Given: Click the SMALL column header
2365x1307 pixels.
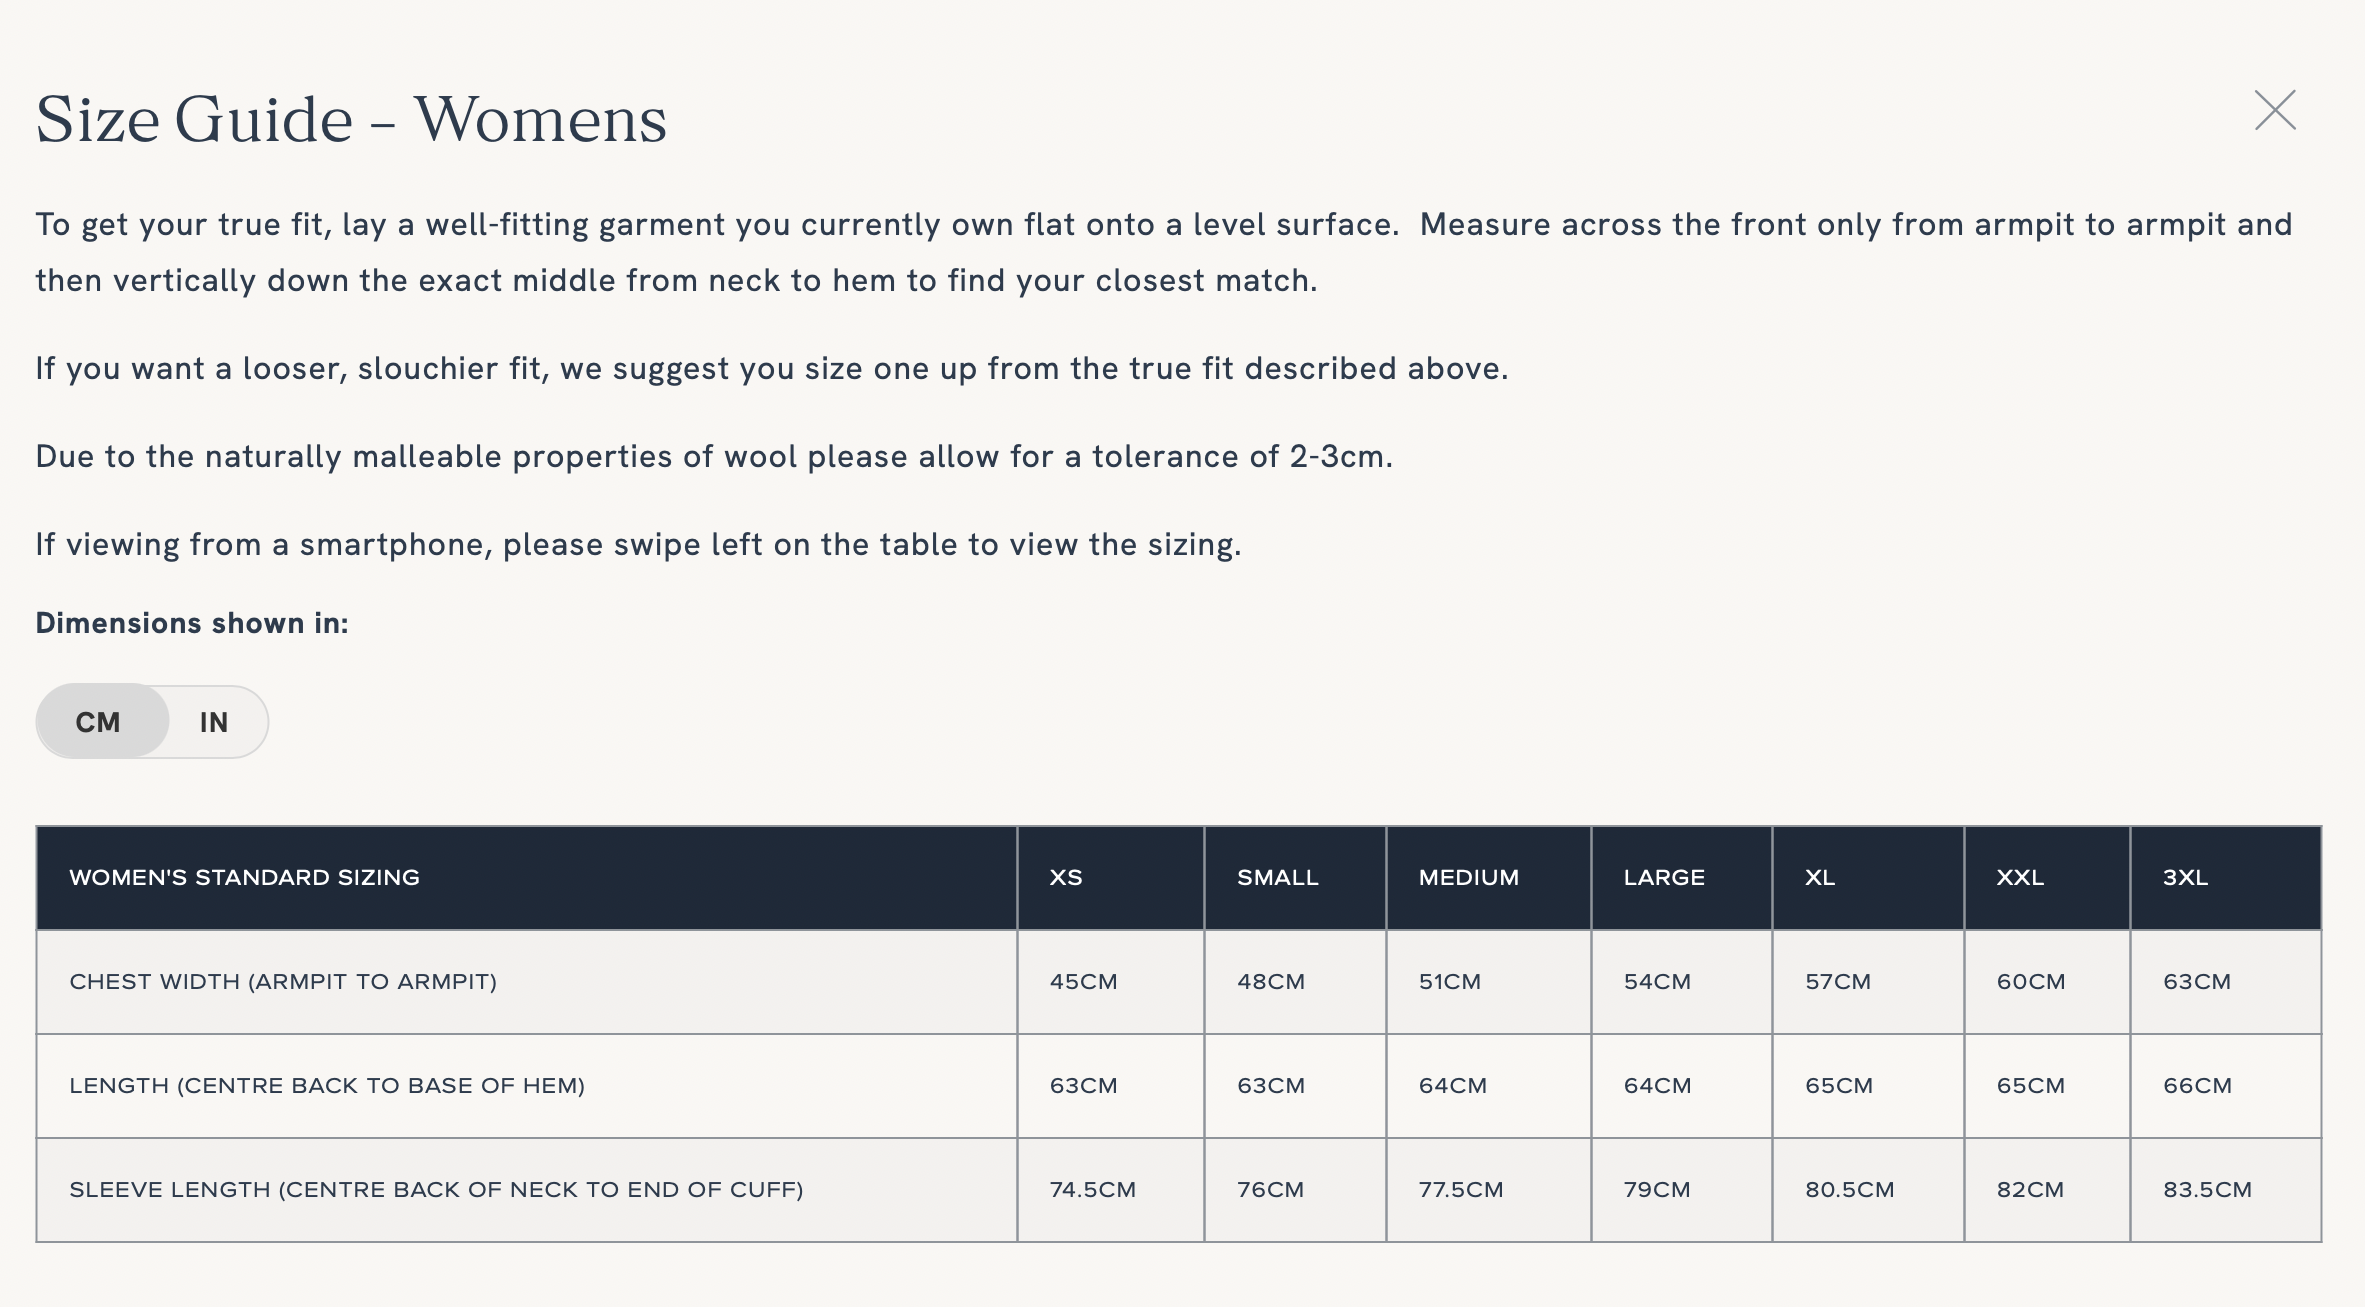Looking at the screenshot, I should tap(1277, 878).
